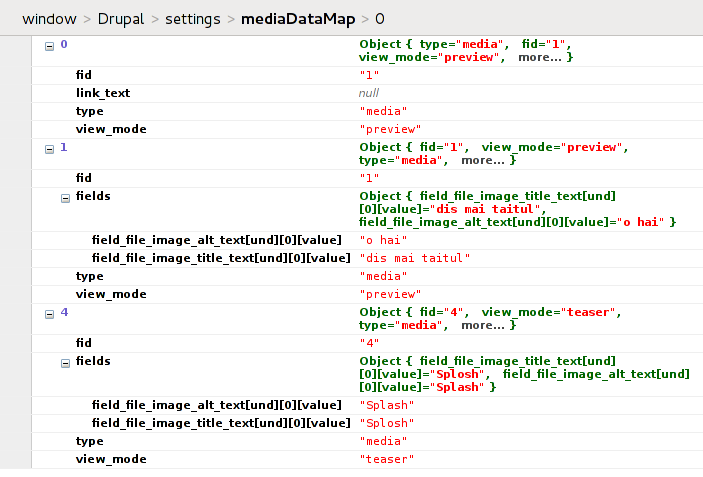The height and width of the screenshot is (477, 703).
Task: Open Object value beginning type="media", fid="1"
Action: (x=466, y=51)
